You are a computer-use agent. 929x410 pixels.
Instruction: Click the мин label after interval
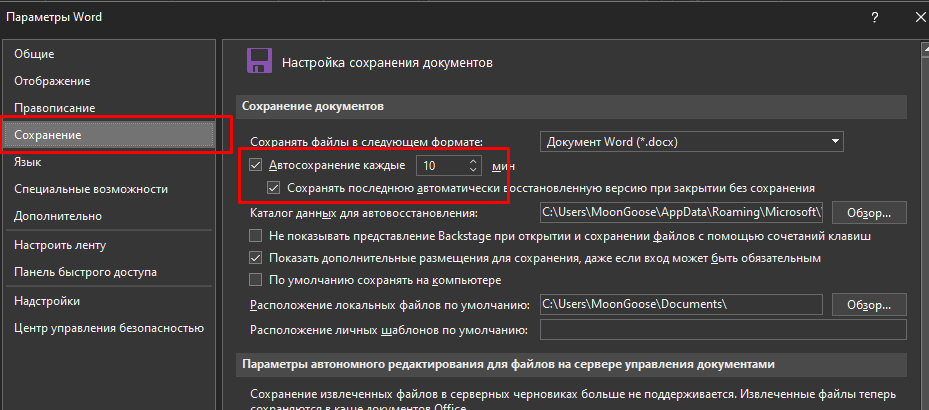[x=503, y=166]
